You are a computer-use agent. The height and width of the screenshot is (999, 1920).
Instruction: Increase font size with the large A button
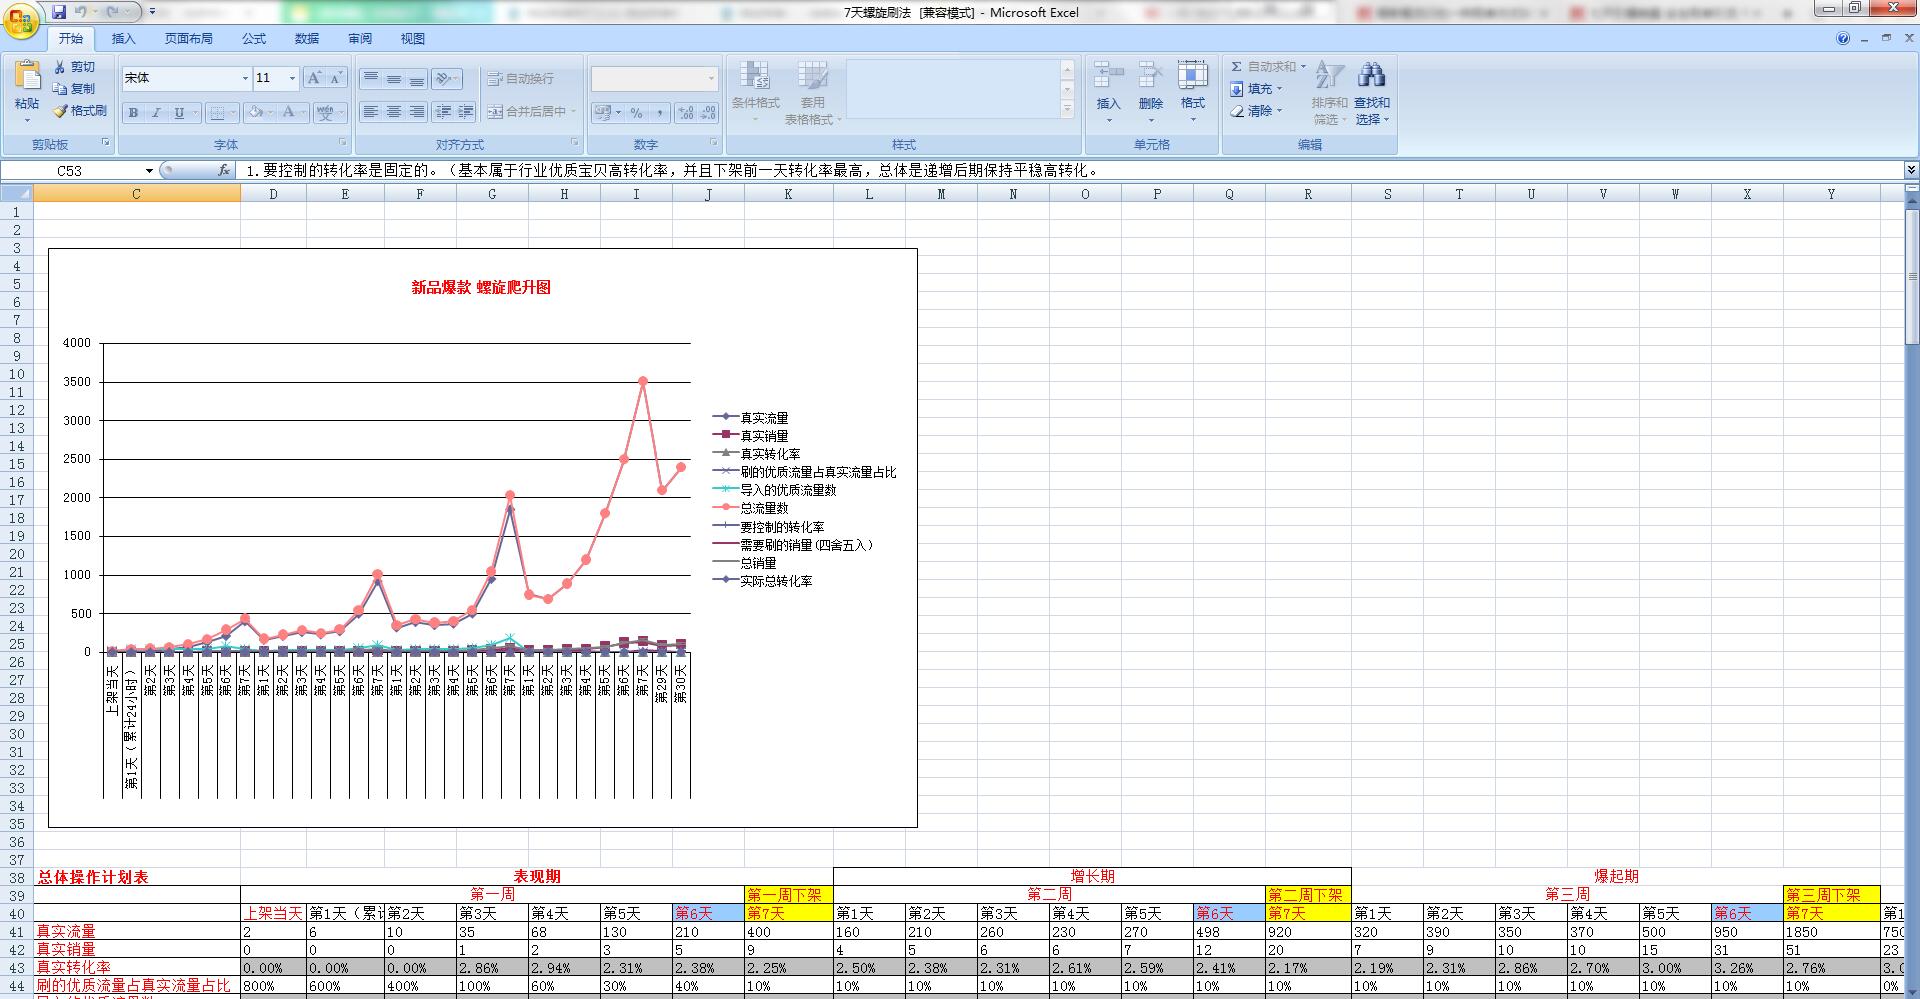pyautogui.click(x=314, y=78)
